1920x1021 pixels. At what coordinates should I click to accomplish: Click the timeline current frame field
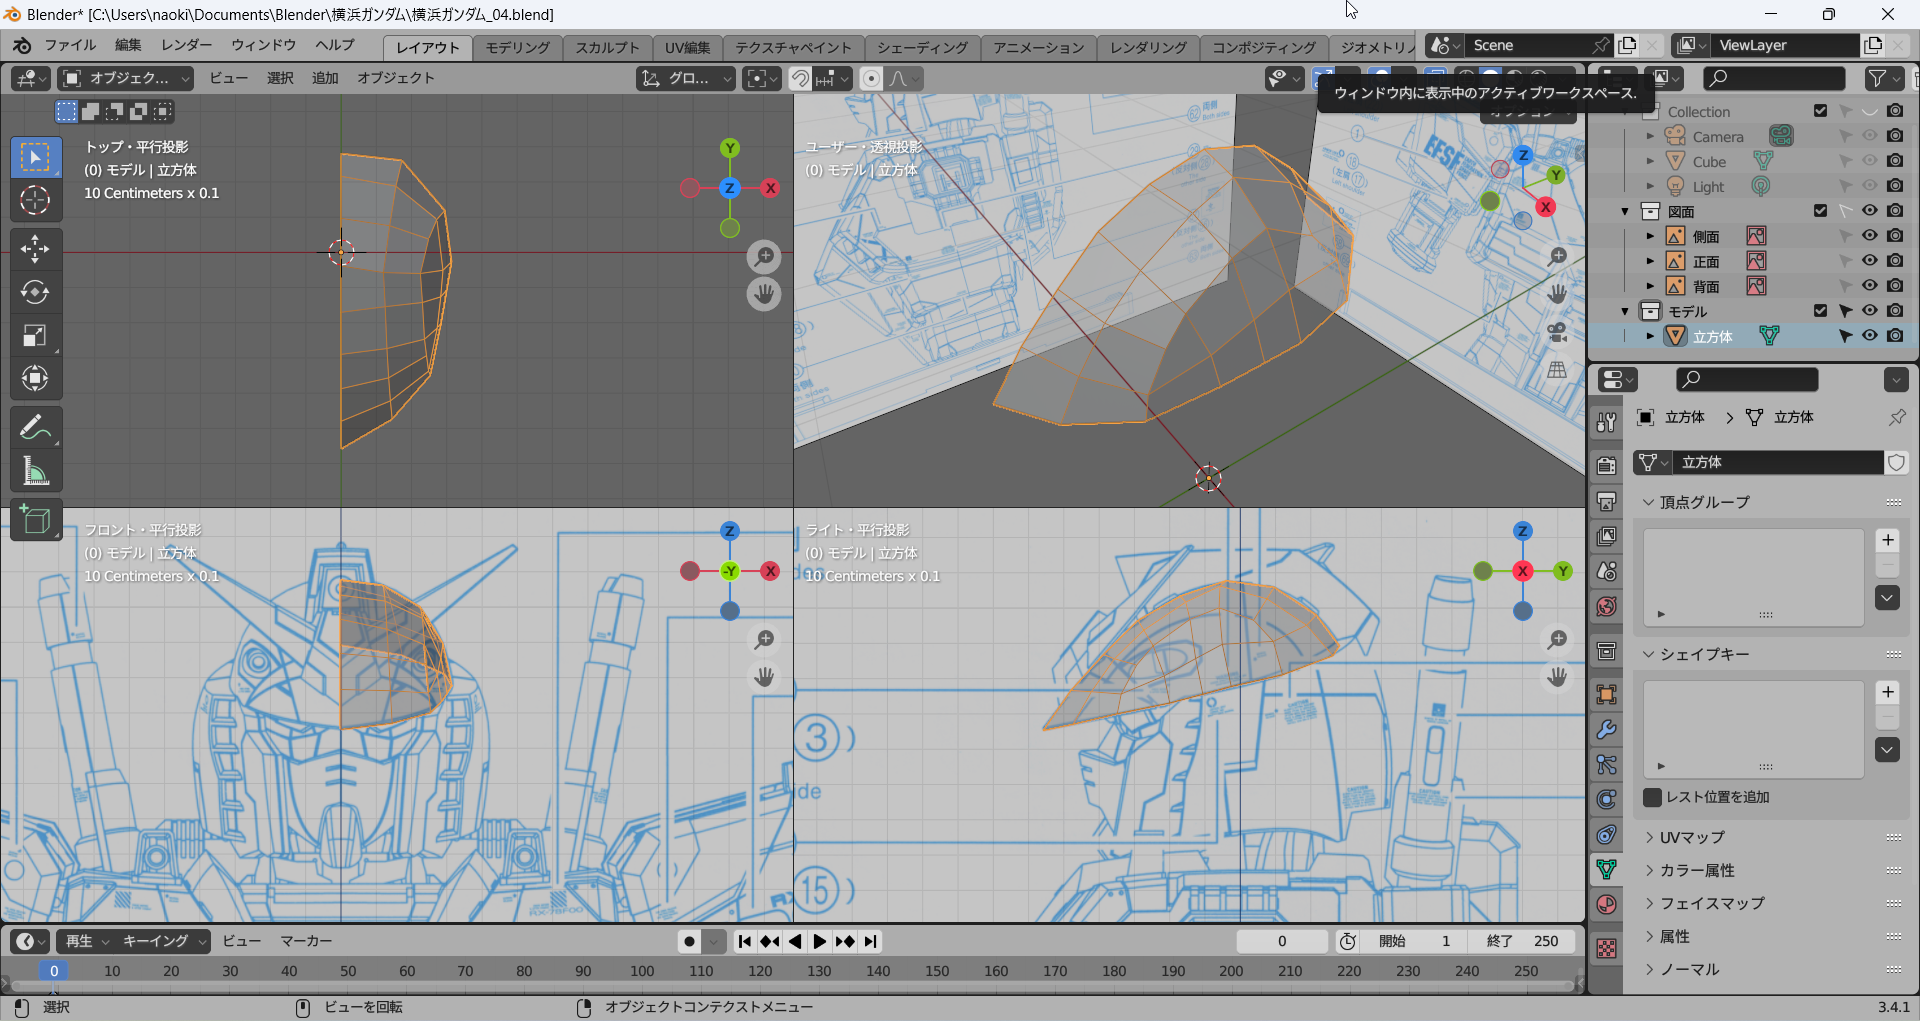[1281, 941]
